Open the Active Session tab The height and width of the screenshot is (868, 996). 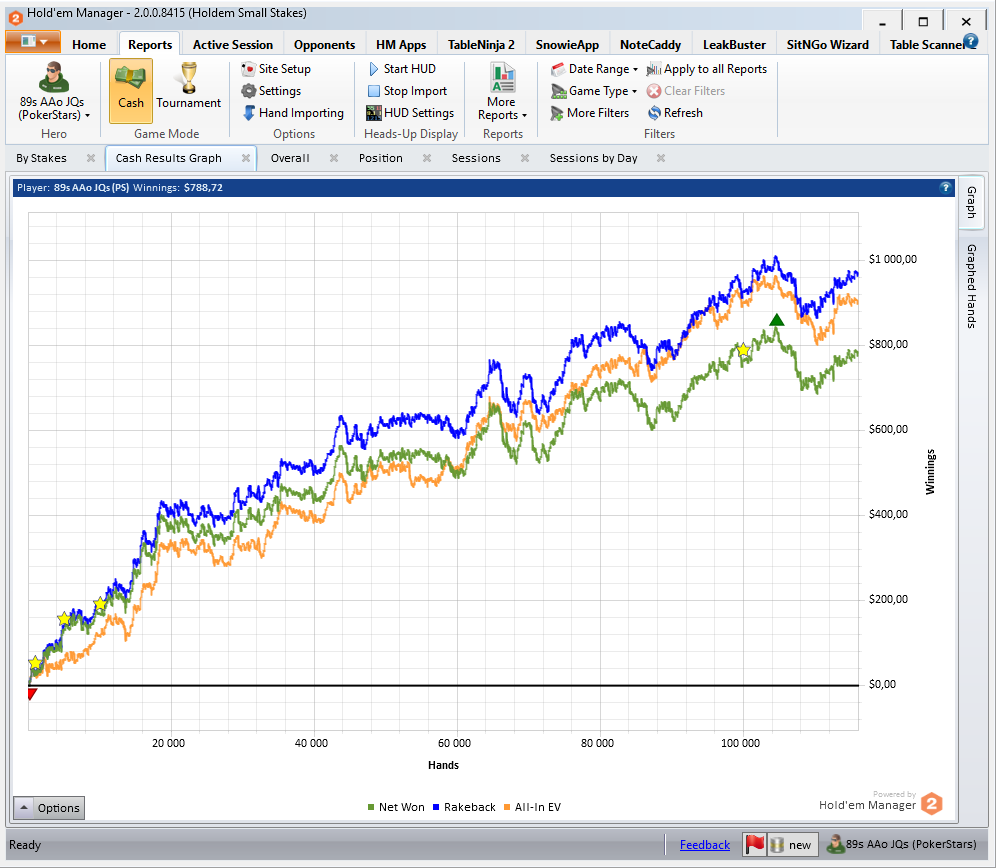coord(232,44)
